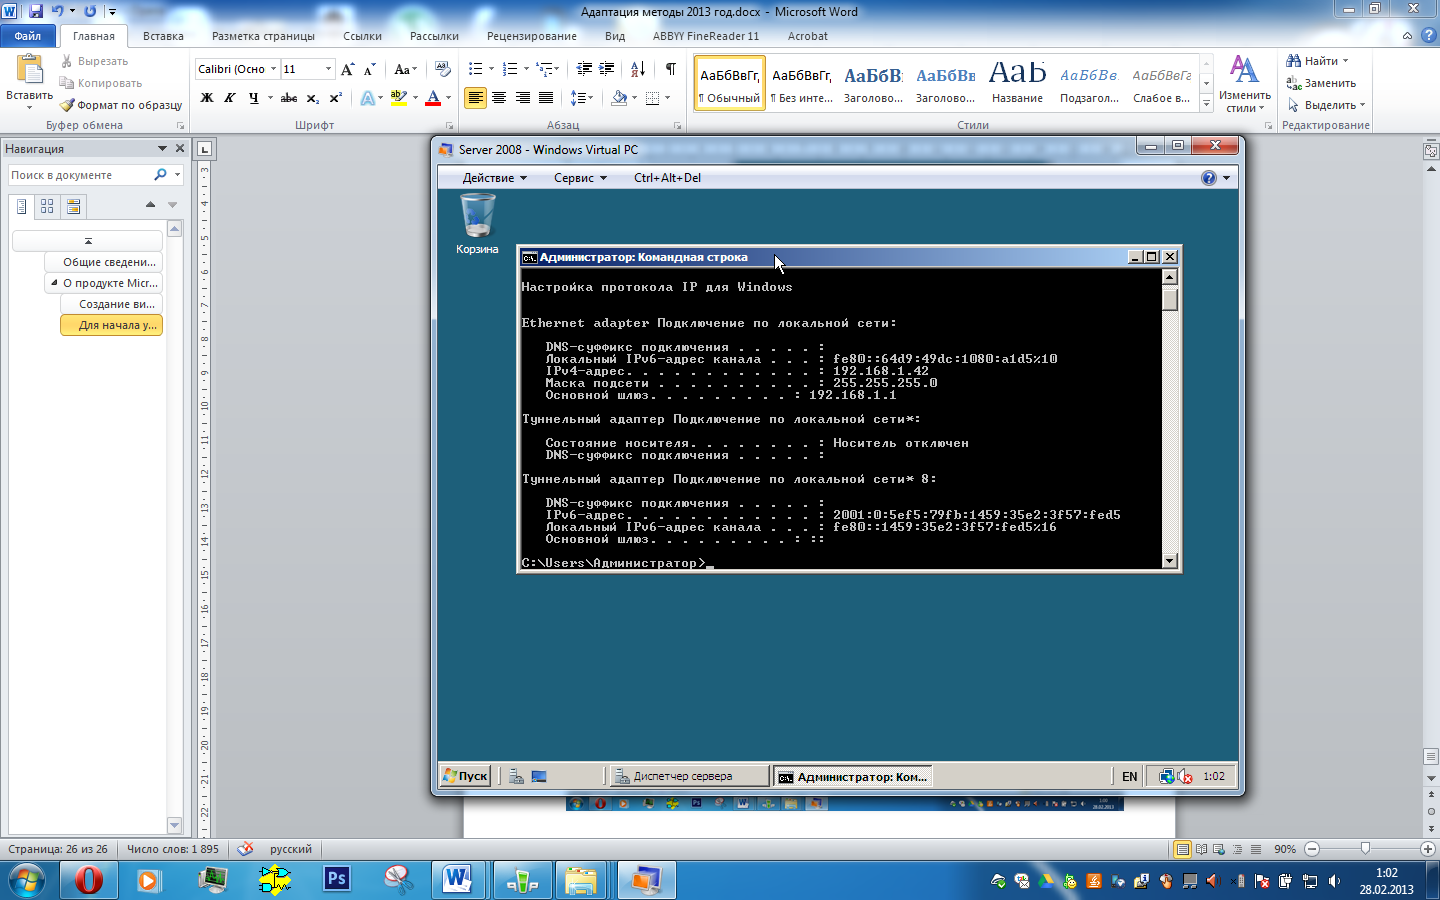The width and height of the screenshot is (1440, 900).
Task: Click help icon in Virtual PC toolbar
Action: 1209,178
